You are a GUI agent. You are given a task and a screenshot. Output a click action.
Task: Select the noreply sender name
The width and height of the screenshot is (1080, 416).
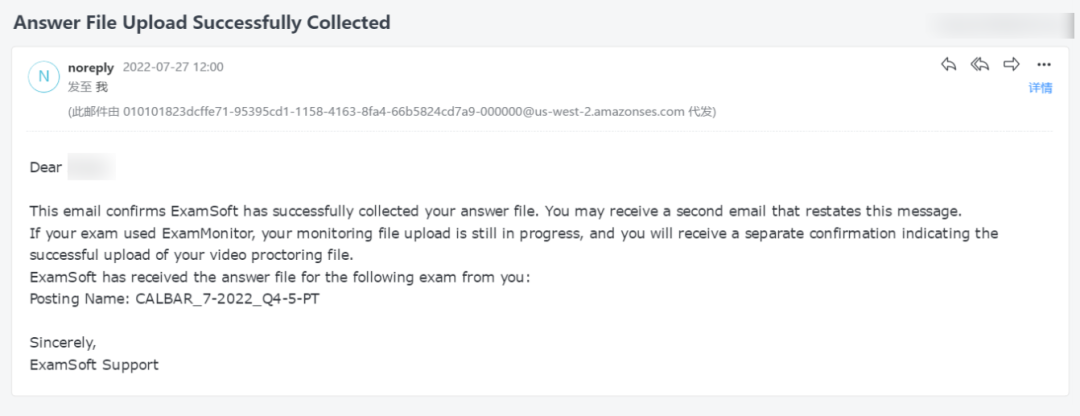(x=91, y=67)
